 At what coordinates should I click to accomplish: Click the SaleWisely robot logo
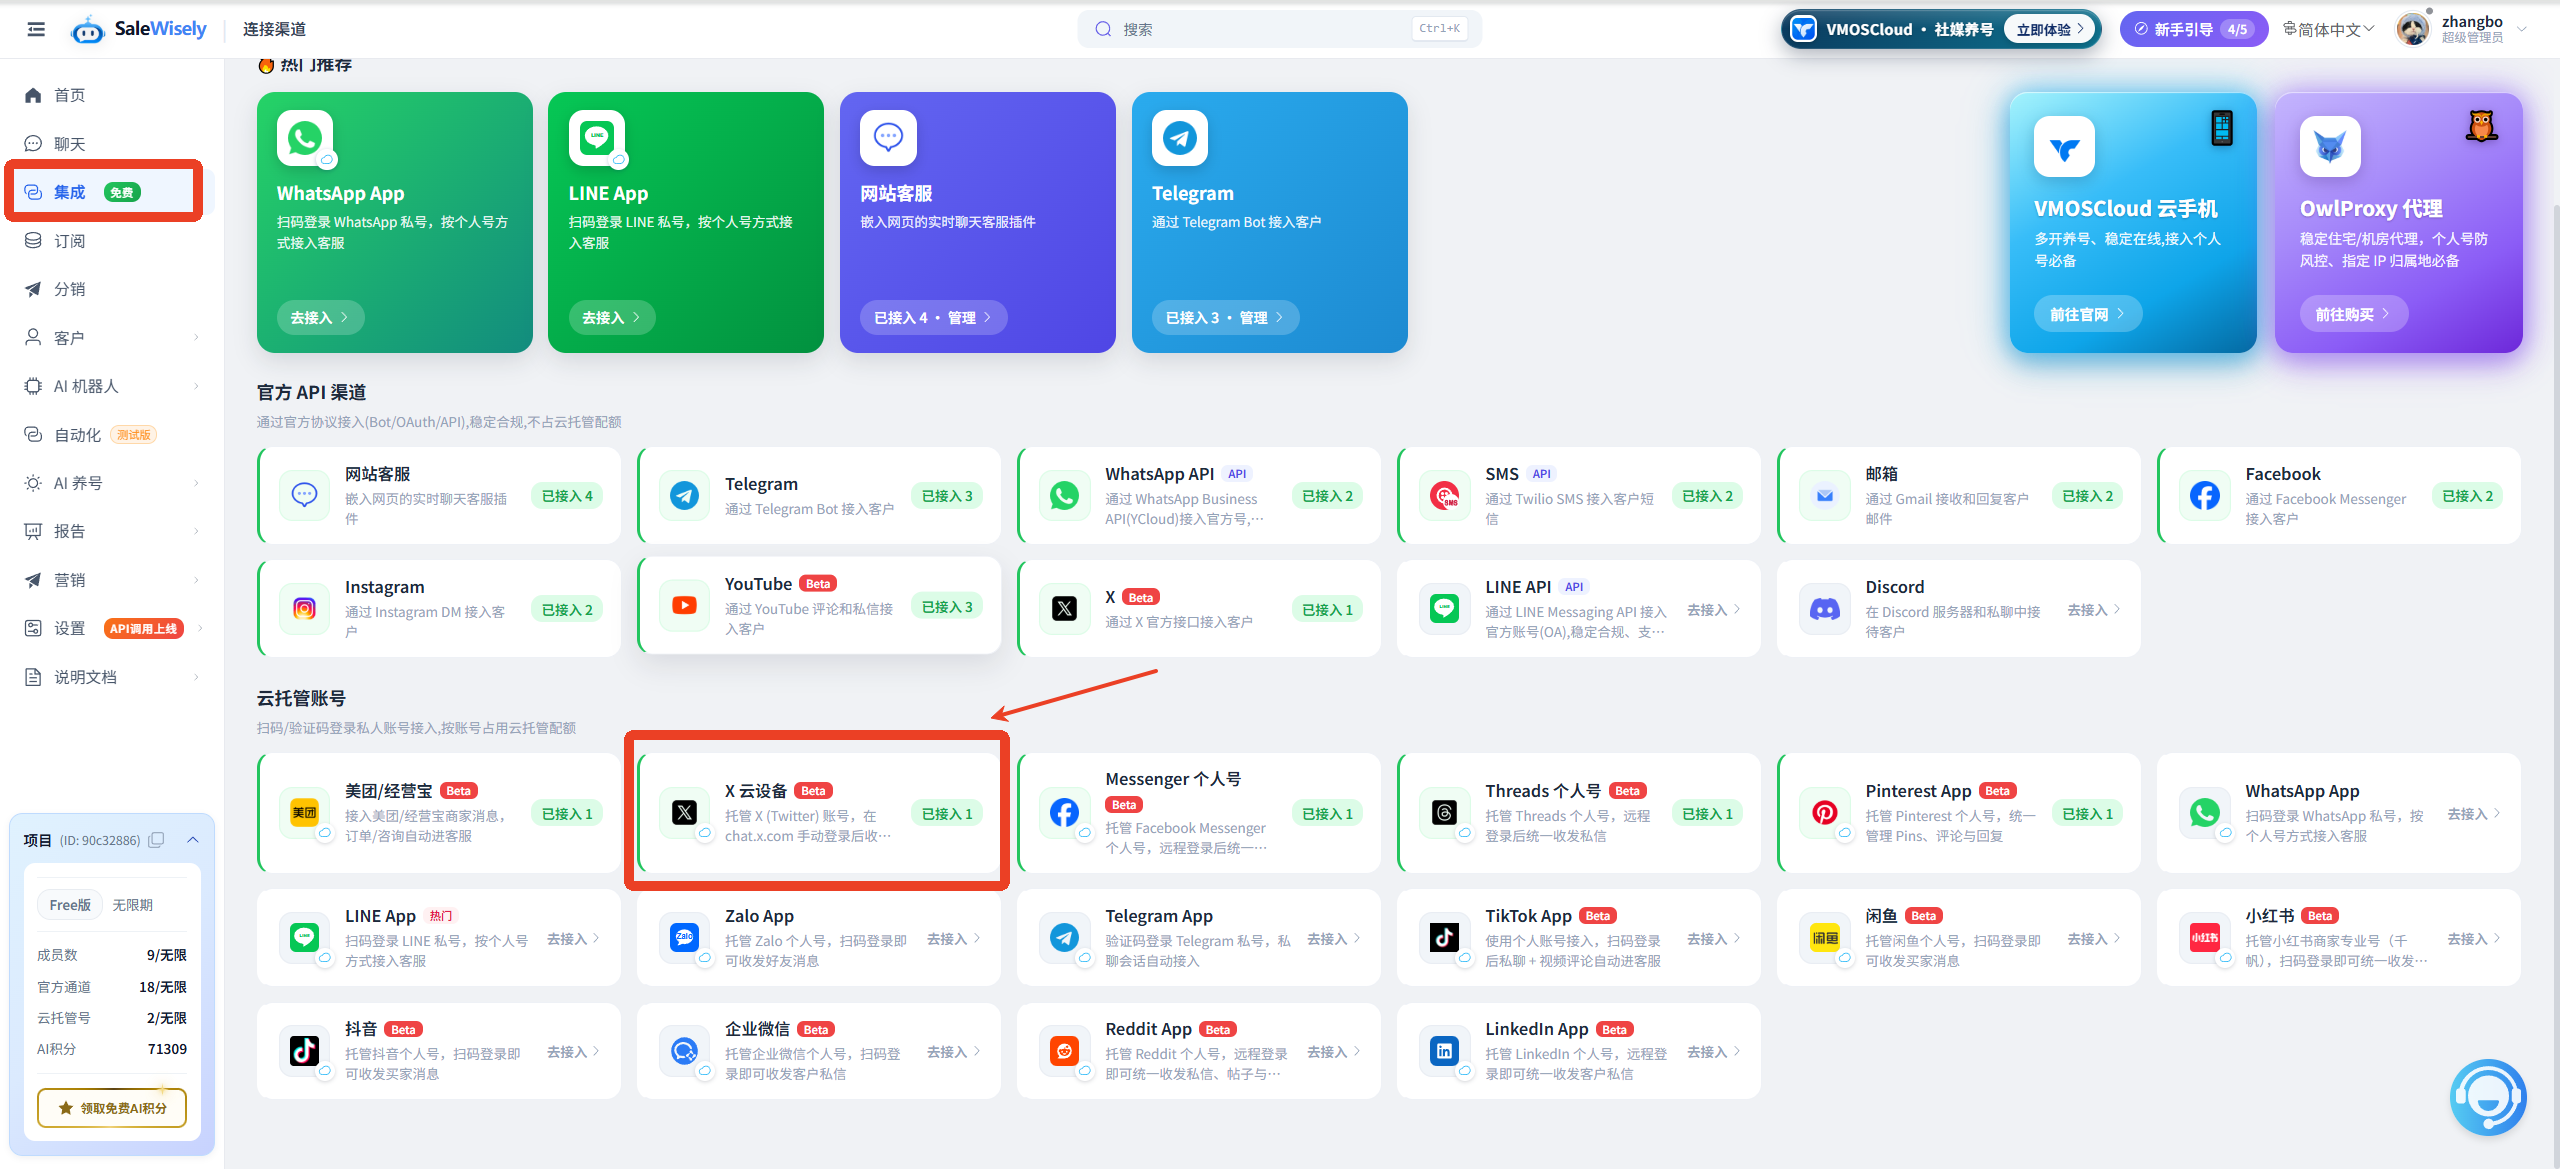[88, 30]
